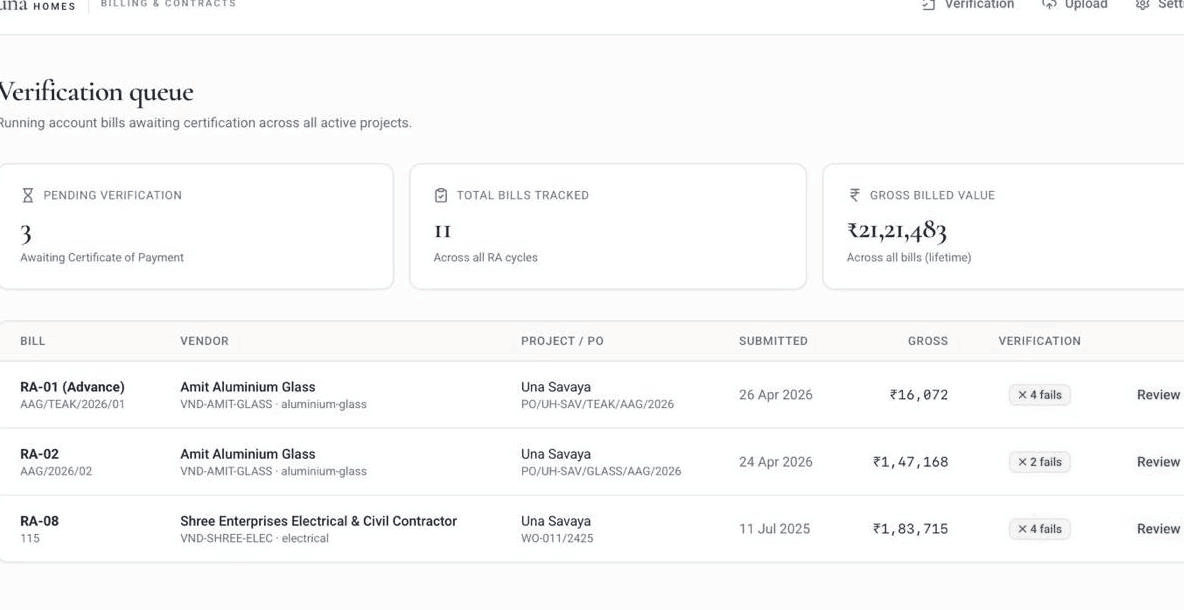
Task: Click the PROJECT / PO column header
Action: (x=563, y=341)
